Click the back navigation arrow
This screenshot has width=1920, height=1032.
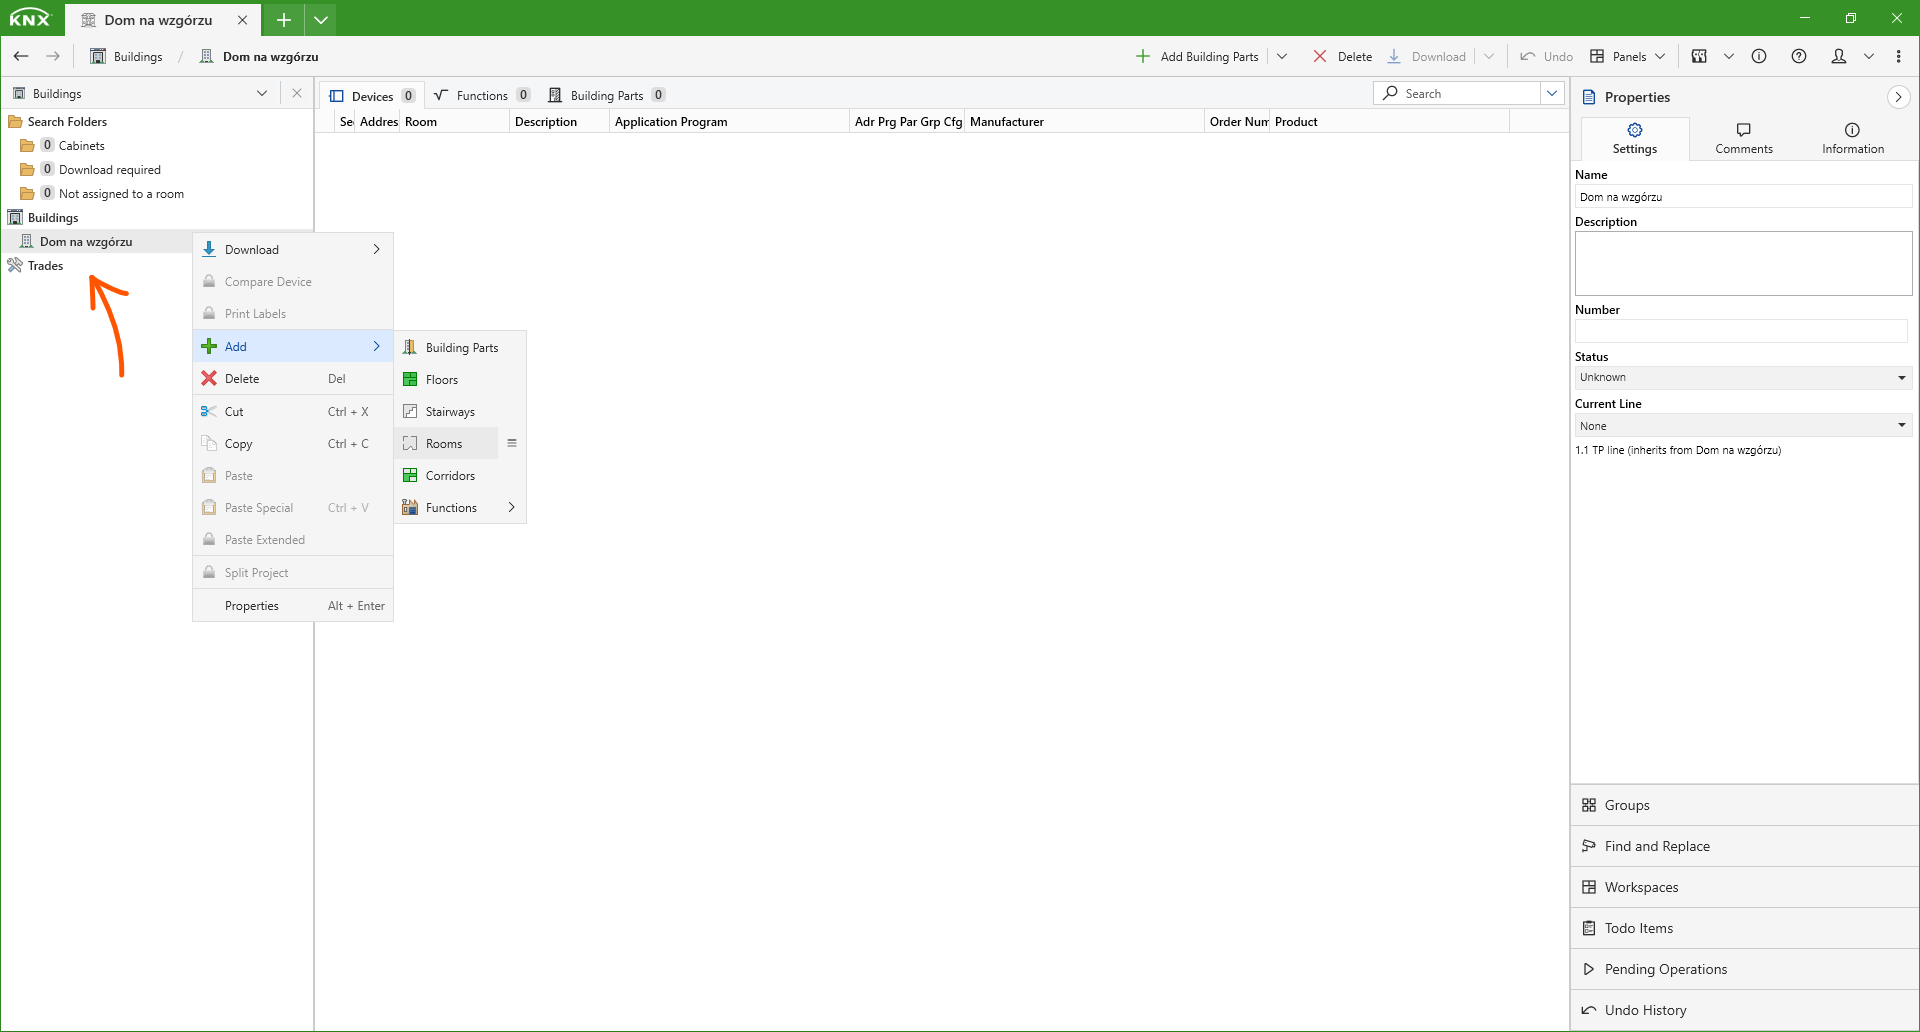click(x=21, y=57)
